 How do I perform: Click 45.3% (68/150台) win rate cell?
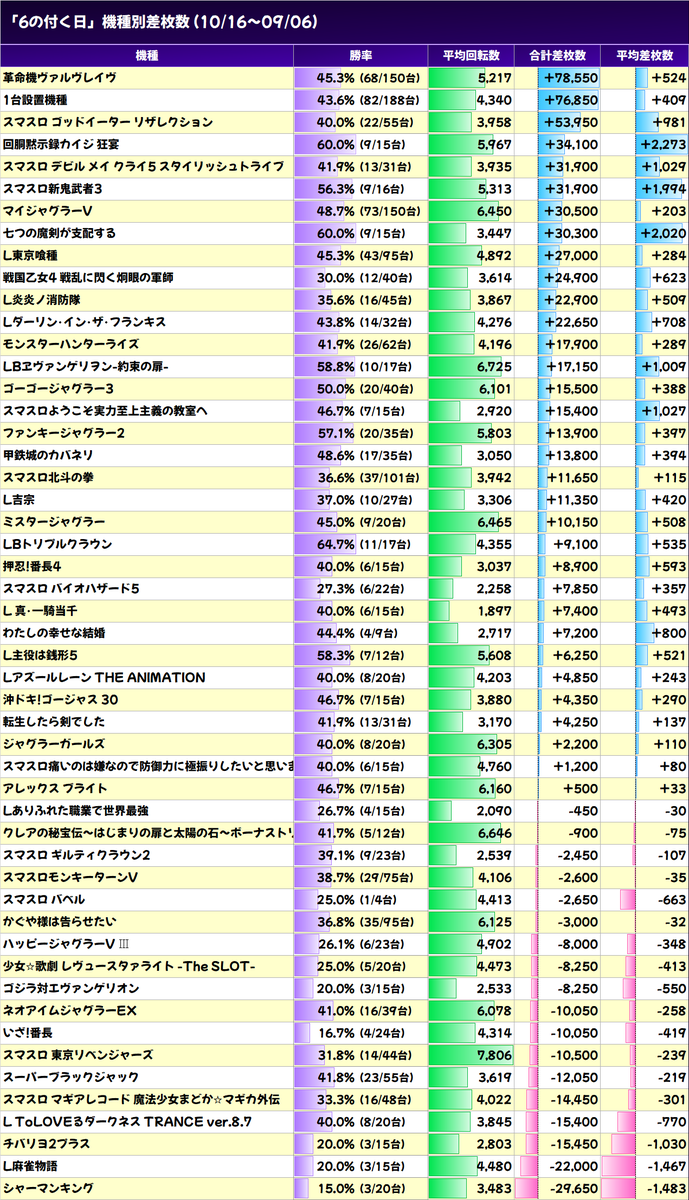(x=360, y=77)
